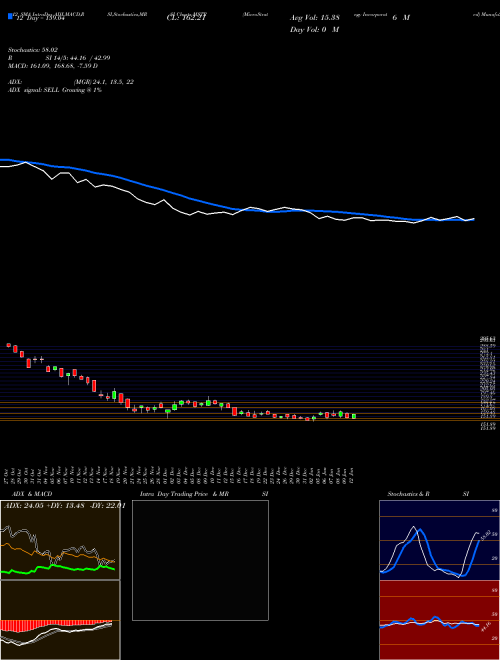
Task: Click the Day Vol: 0 M text
Action: [314, 29]
